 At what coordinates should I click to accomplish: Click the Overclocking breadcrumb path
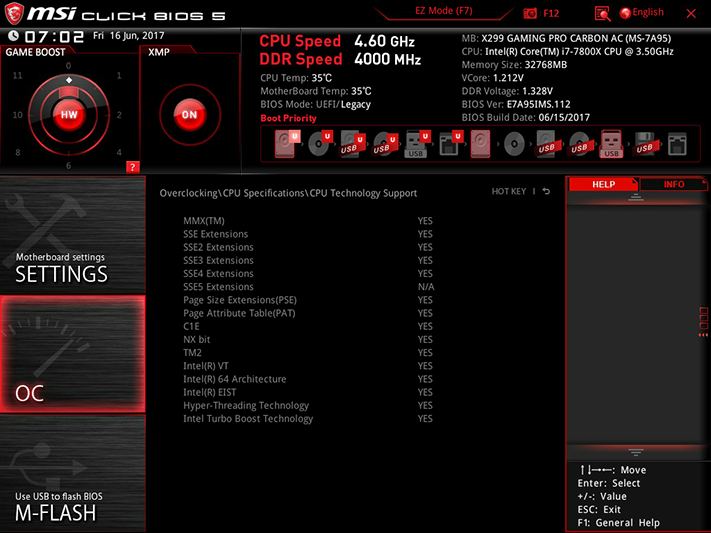point(288,193)
